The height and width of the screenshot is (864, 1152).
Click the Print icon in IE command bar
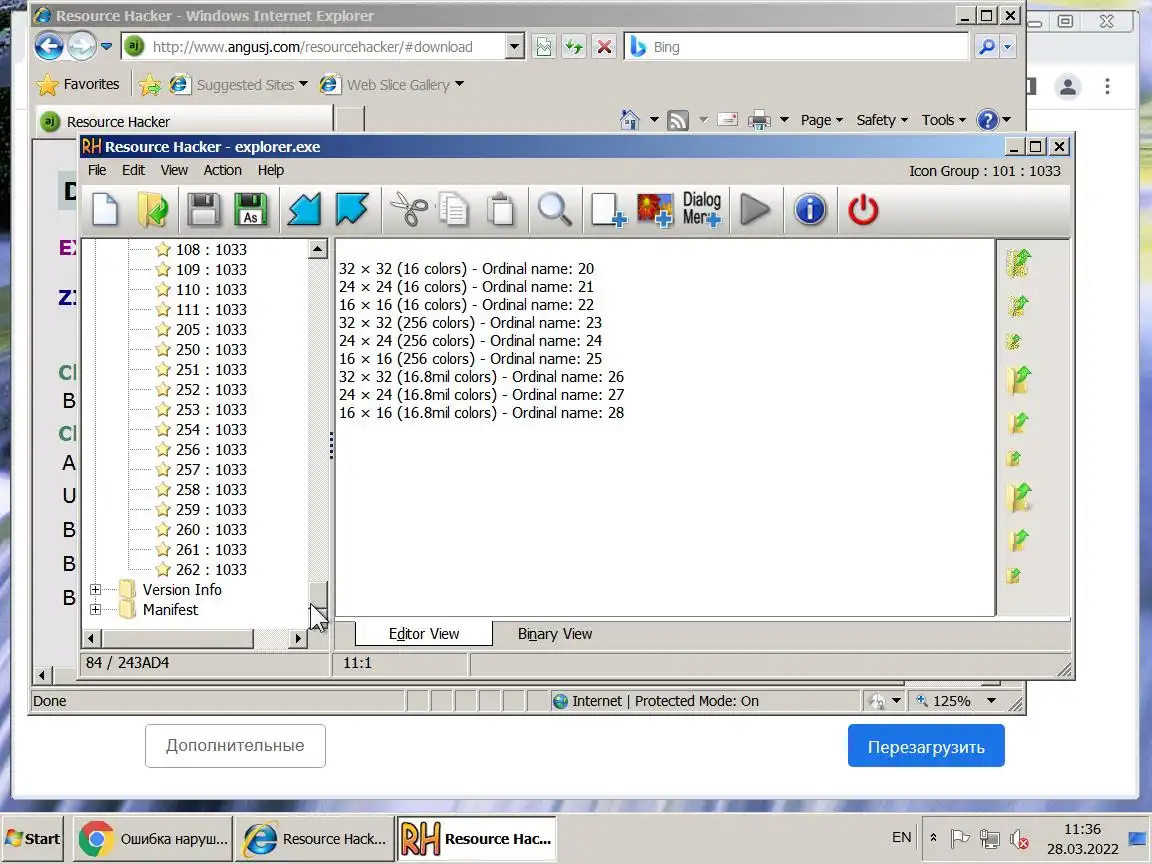coord(759,120)
